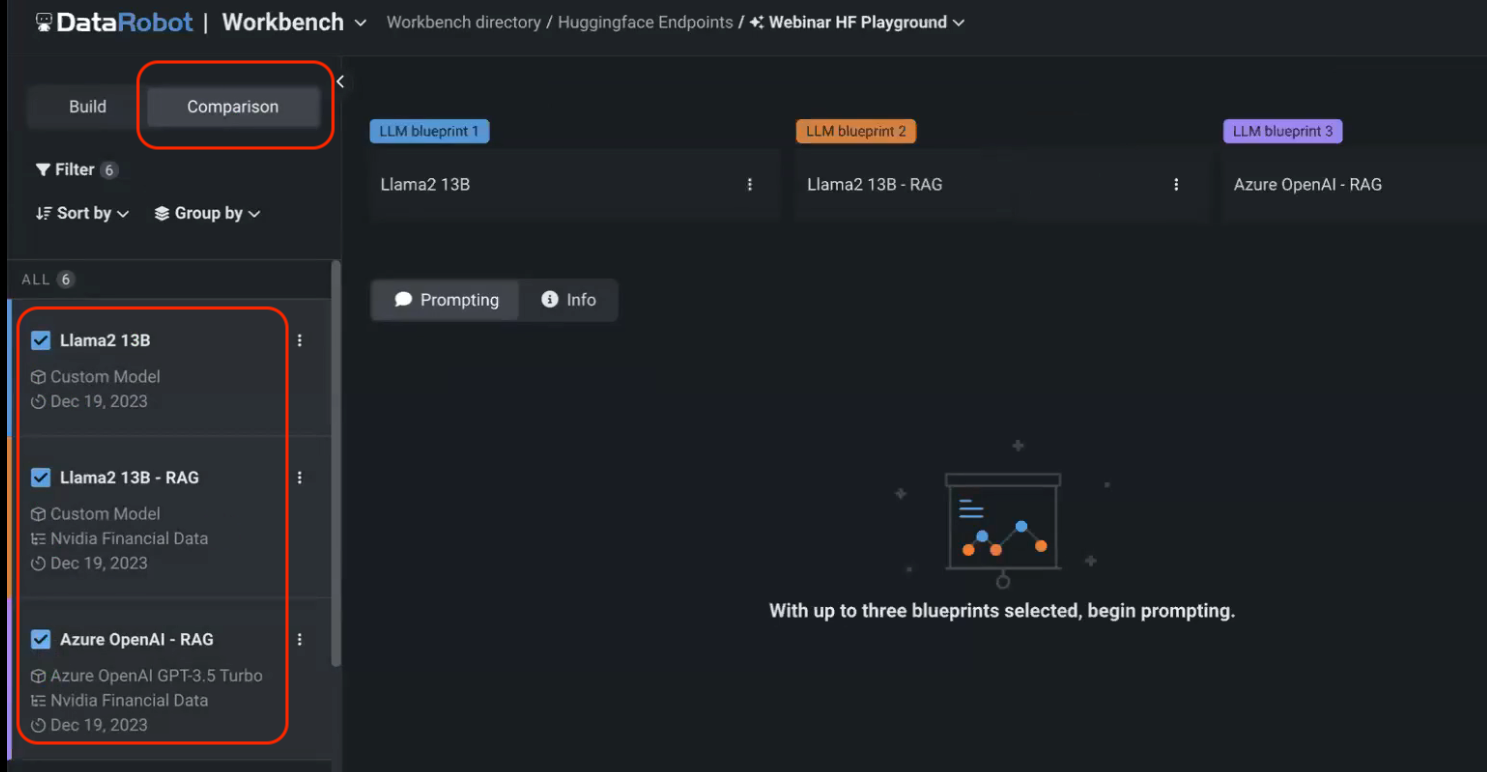Open the three-dot menu for Llama2 13B - RAG card

click(299, 477)
